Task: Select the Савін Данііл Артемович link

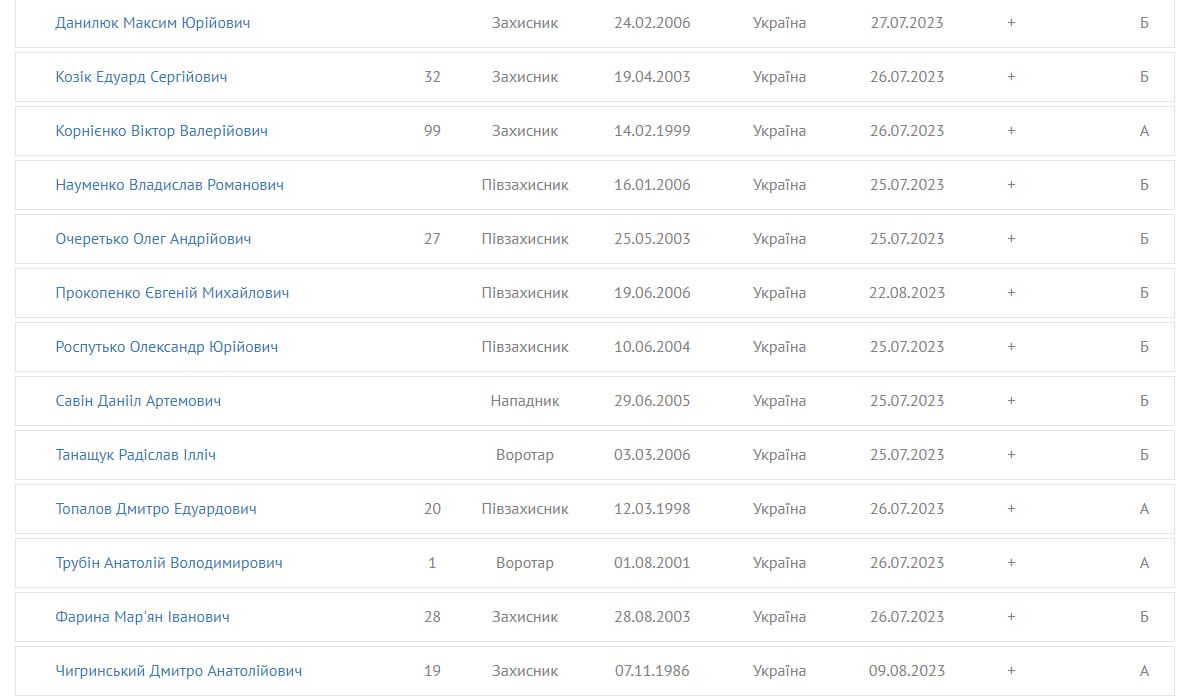Action: click(x=138, y=401)
